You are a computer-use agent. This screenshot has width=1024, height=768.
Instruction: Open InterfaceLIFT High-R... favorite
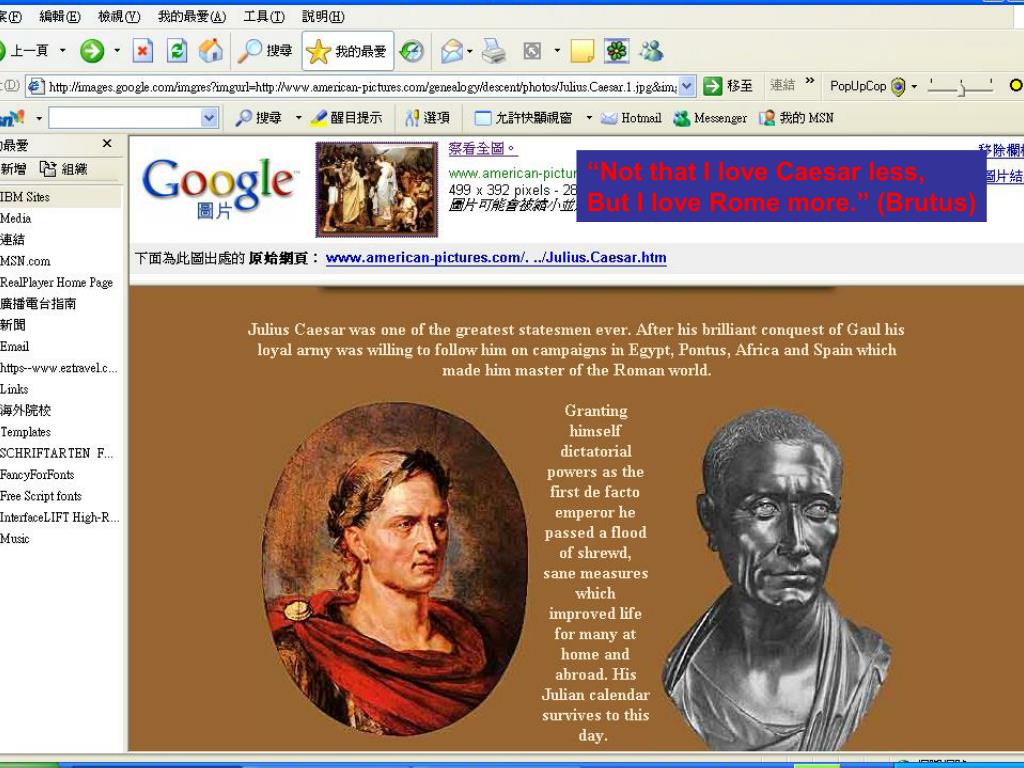[60, 517]
